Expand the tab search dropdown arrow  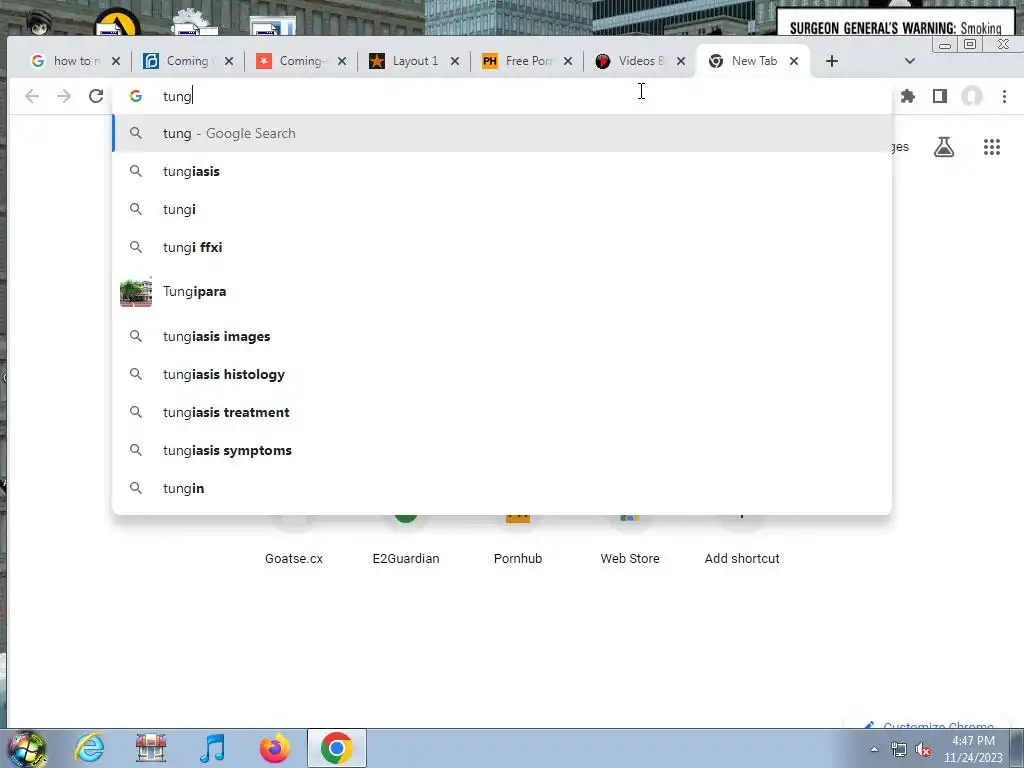(910, 61)
